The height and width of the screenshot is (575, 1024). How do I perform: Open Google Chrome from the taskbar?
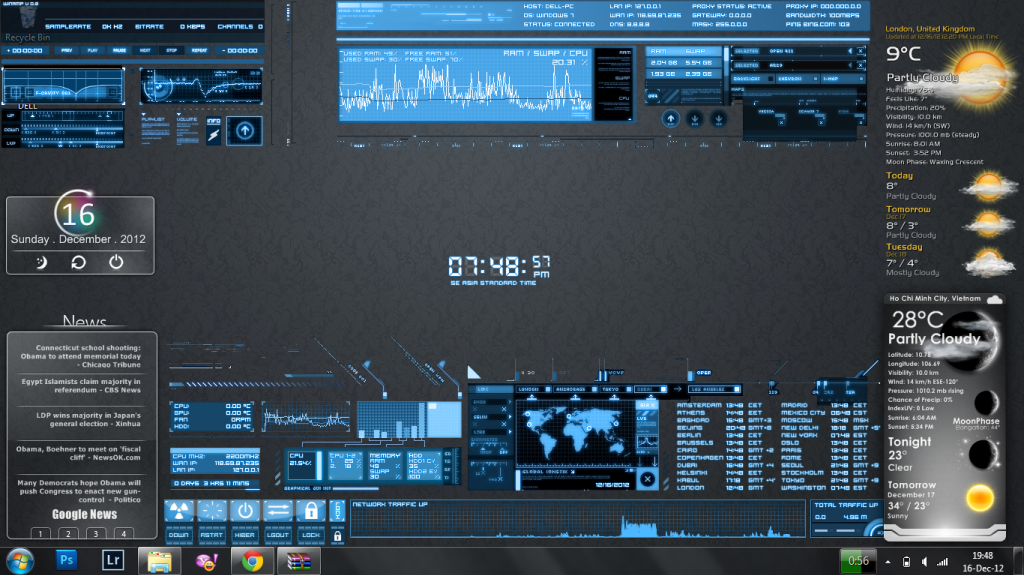click(x=252, y=561)
